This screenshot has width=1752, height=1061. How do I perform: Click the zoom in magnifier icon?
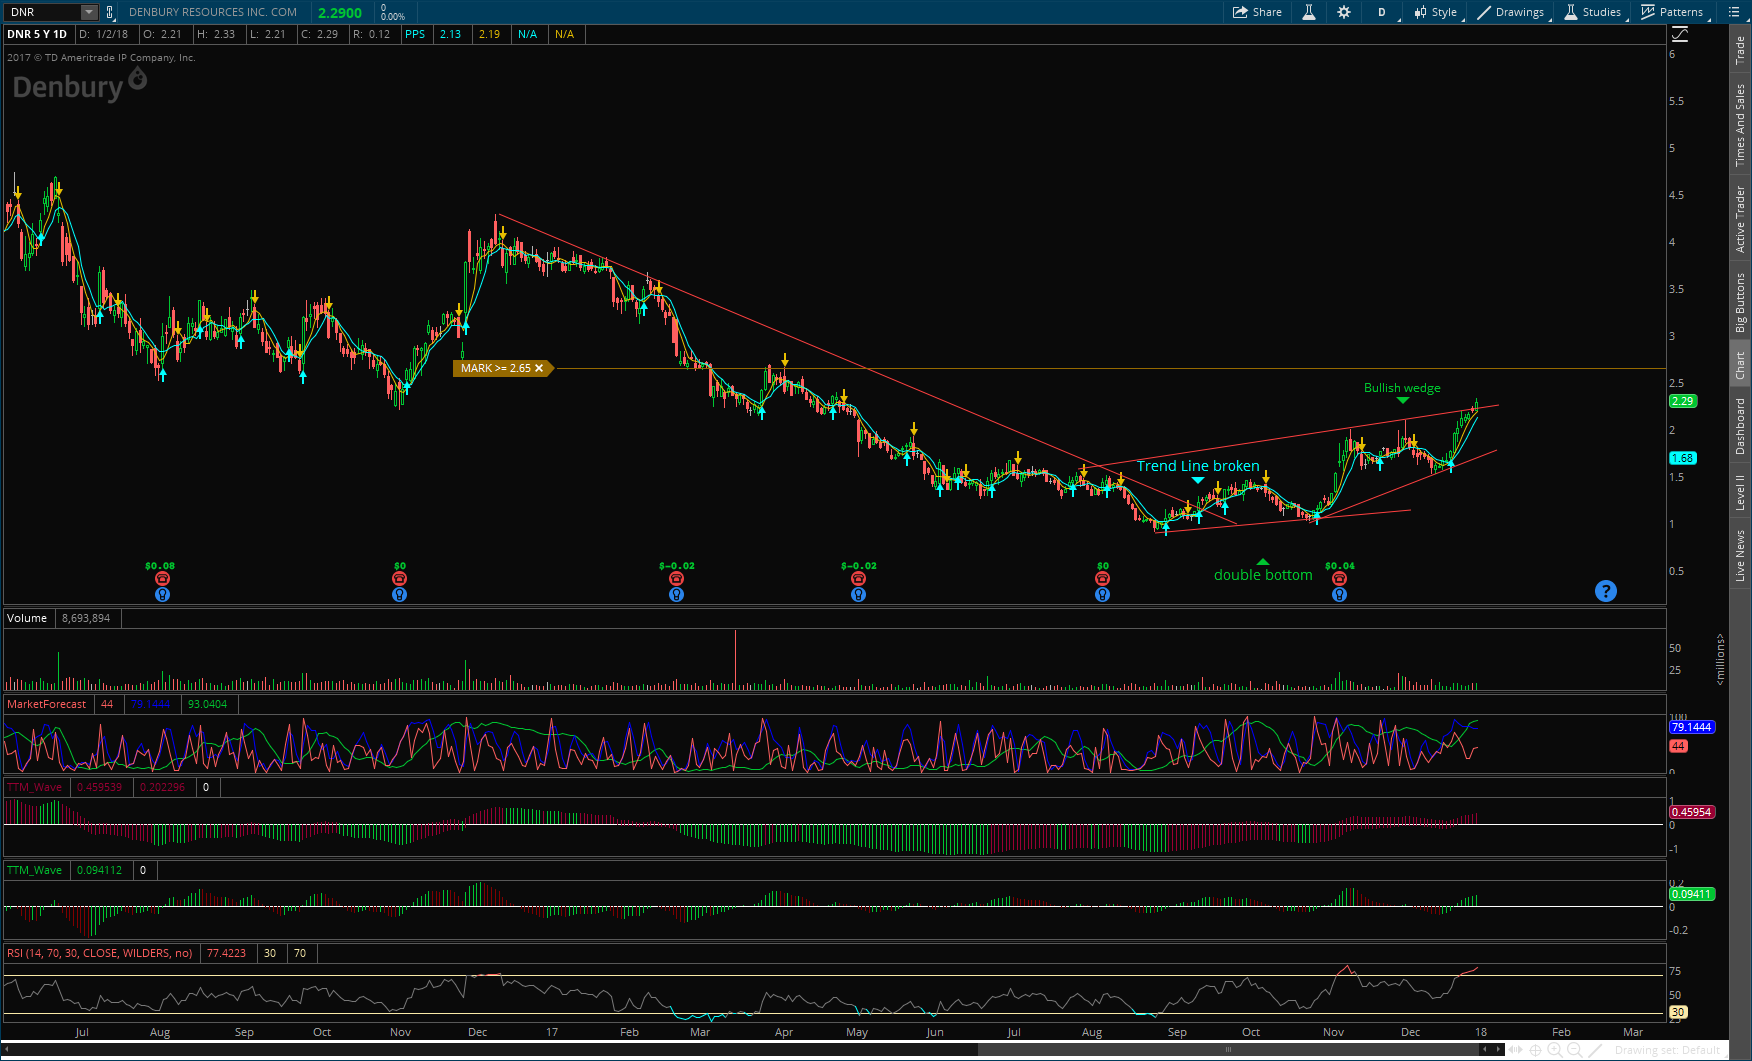(x=1555, y=1050)
